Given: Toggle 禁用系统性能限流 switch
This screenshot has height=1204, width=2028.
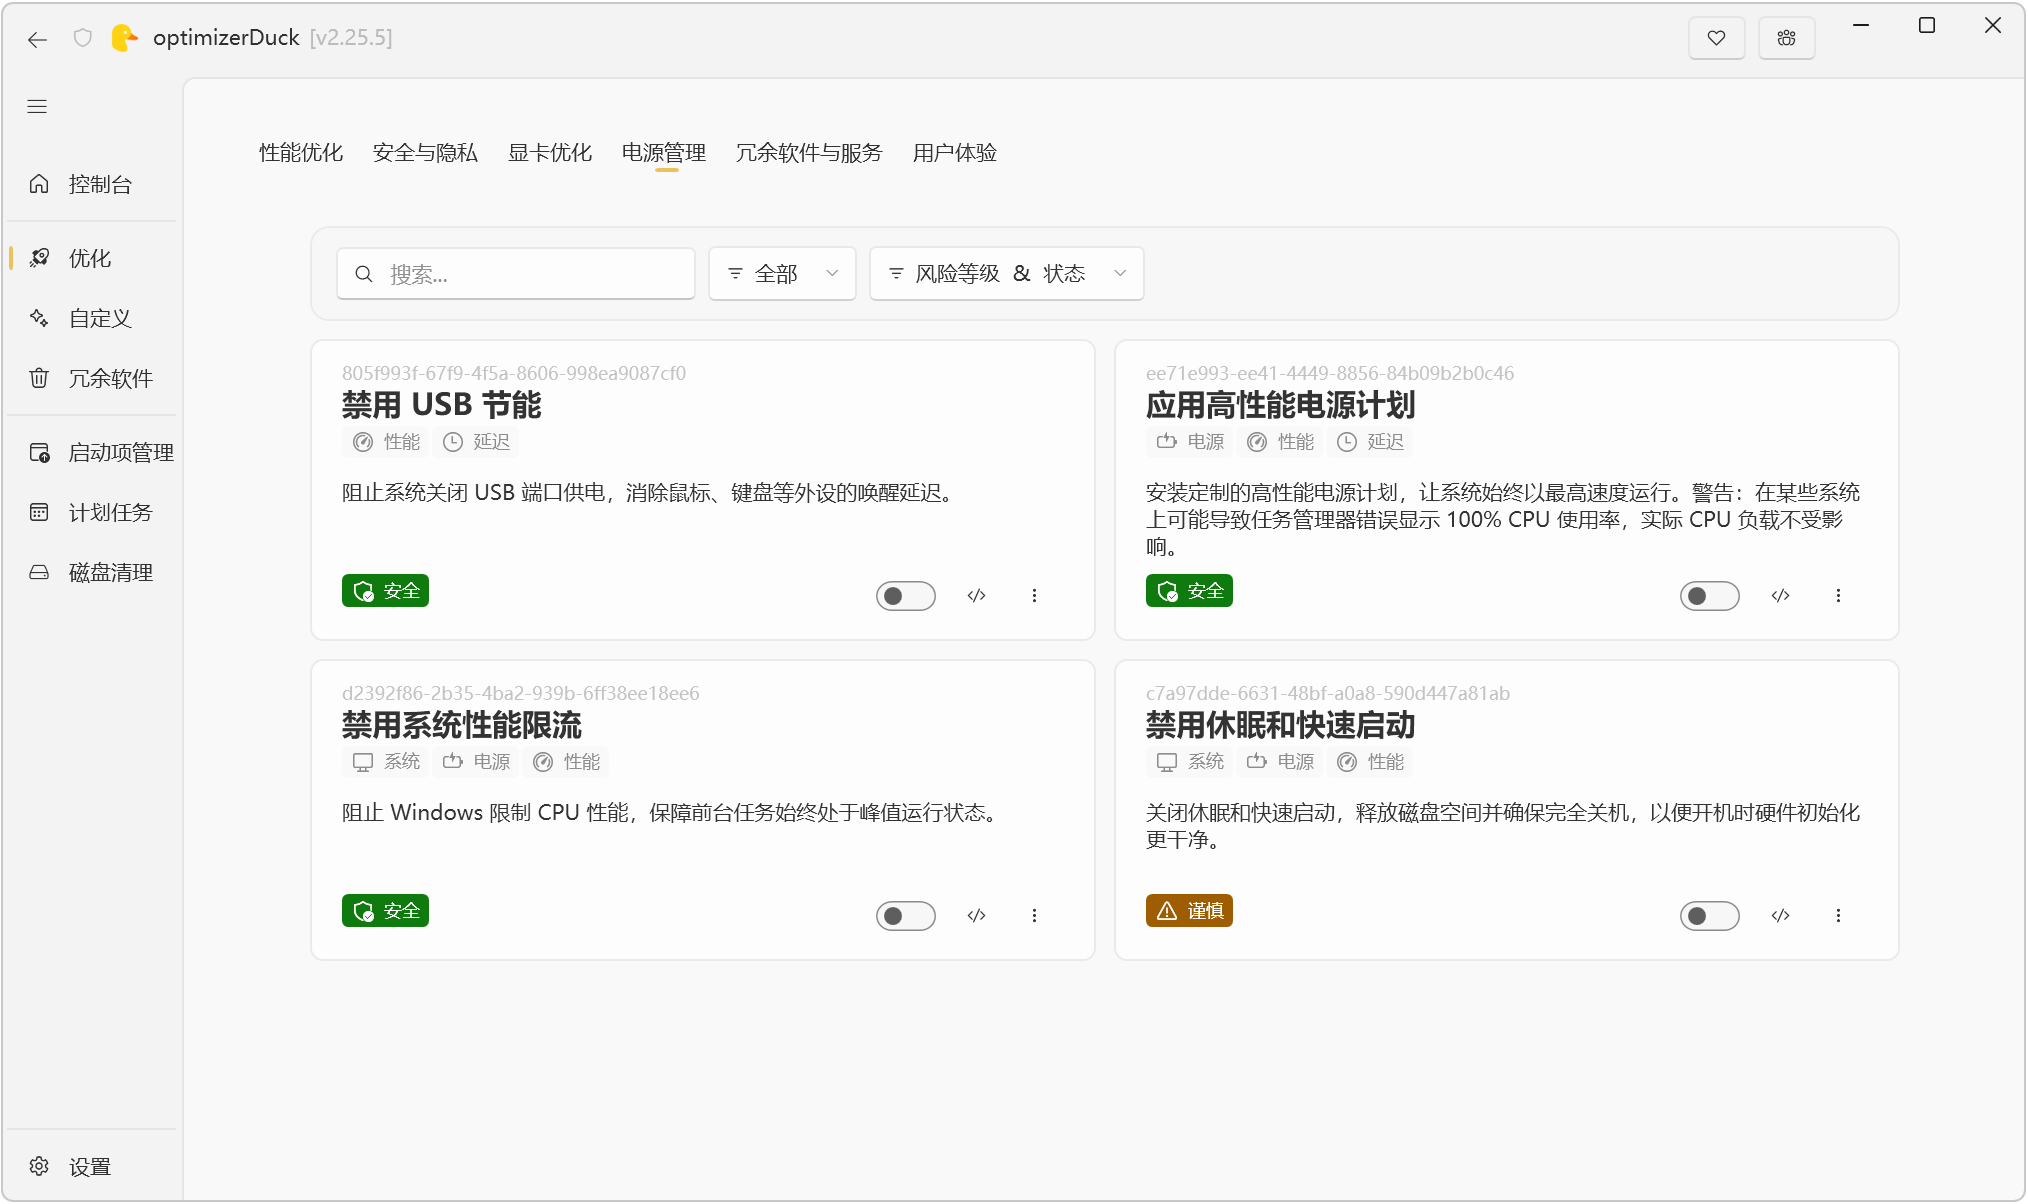Looking at the screenshot, I should coord(905,916).
